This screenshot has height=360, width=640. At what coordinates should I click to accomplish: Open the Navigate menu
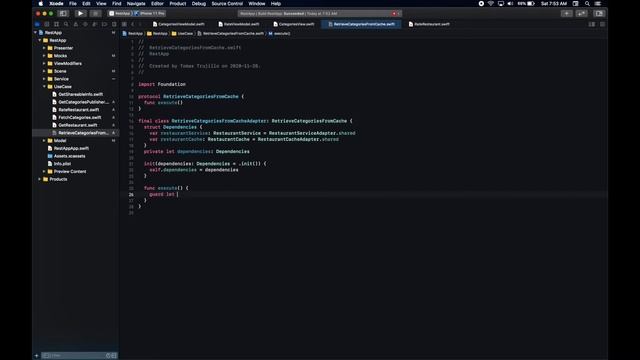click(136, 4)
